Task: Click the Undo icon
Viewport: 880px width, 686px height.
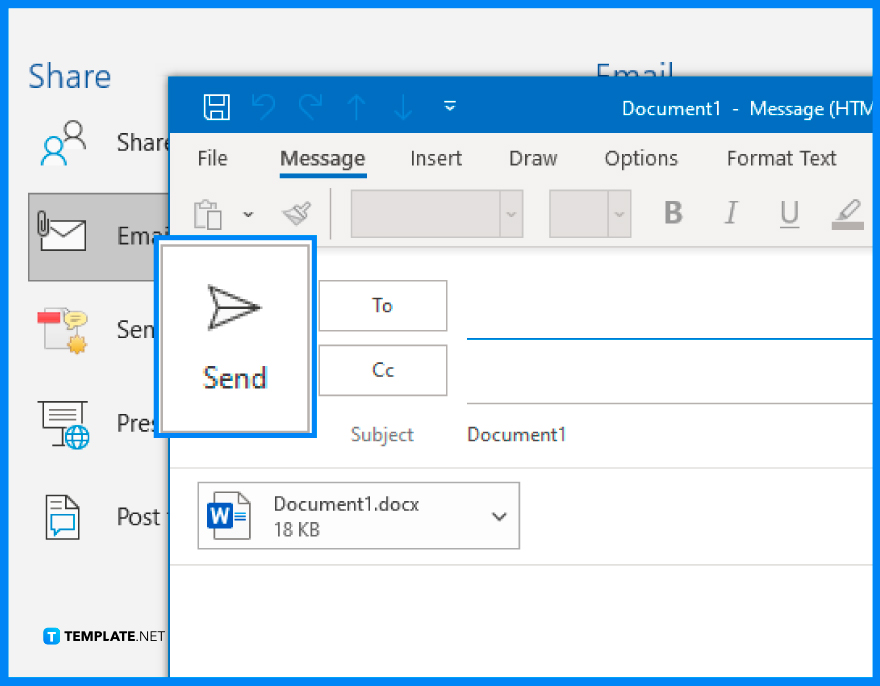Action: point(264,107)
